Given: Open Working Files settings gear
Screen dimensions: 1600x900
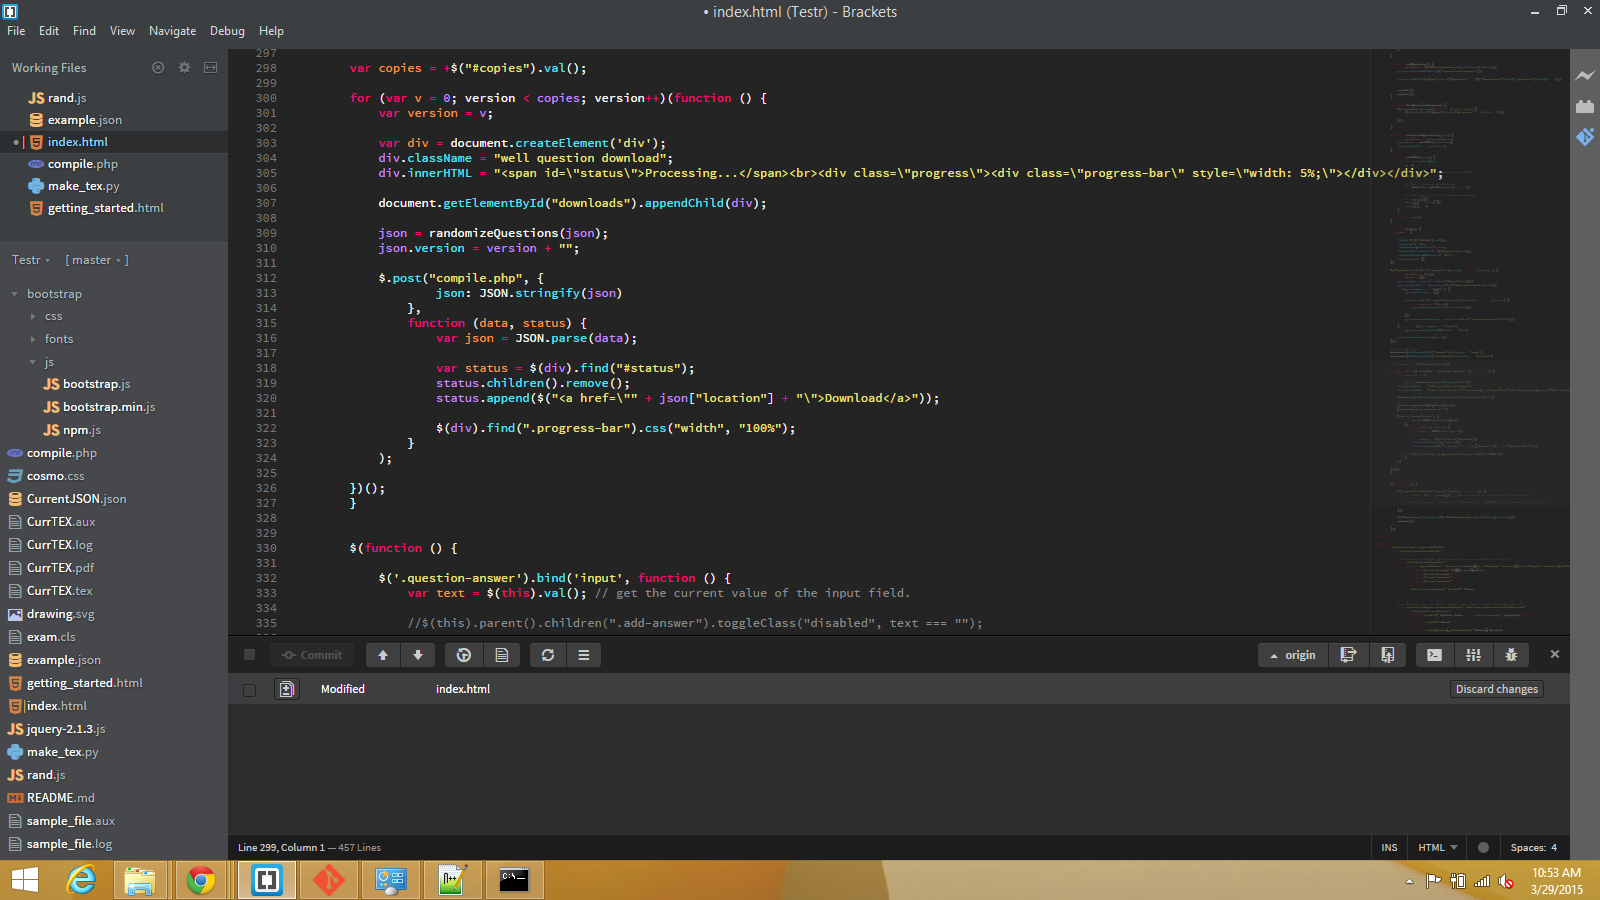Looking at the screenshot, I should (x=184, y=67).
